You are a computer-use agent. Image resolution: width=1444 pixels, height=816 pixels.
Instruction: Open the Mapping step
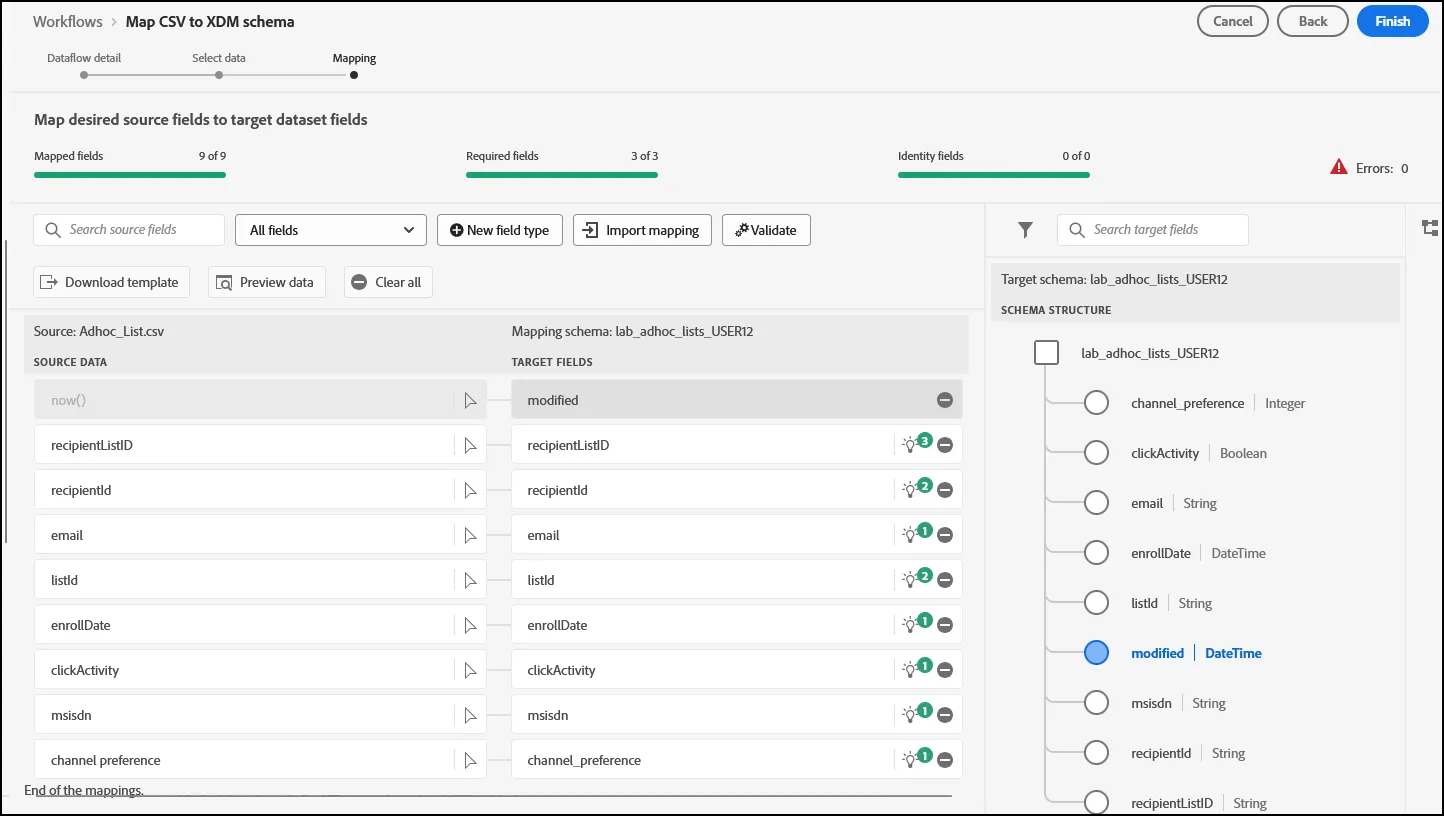tap(354, 65)
